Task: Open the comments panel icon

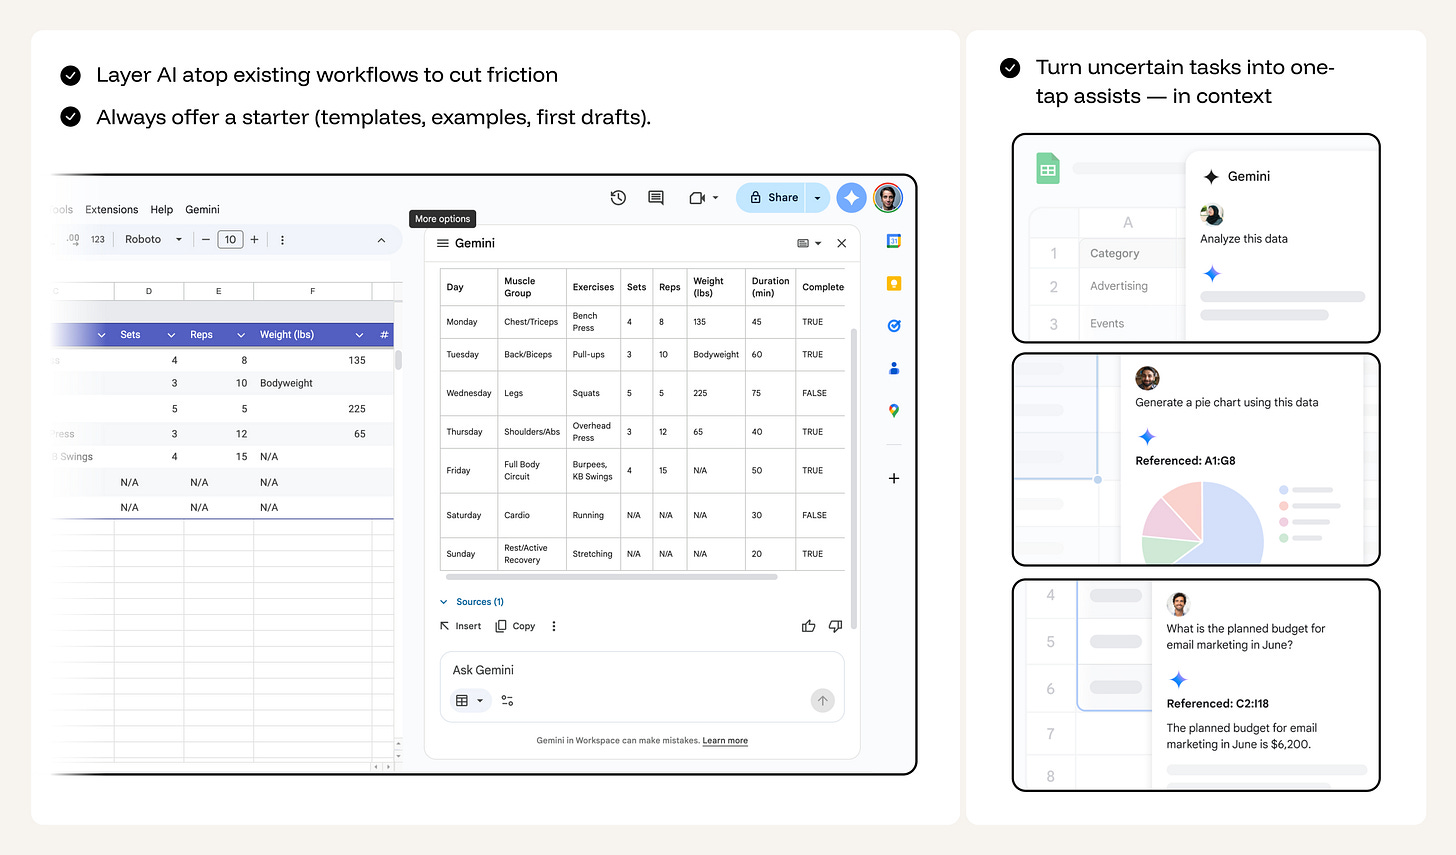Action: (655, 197)
